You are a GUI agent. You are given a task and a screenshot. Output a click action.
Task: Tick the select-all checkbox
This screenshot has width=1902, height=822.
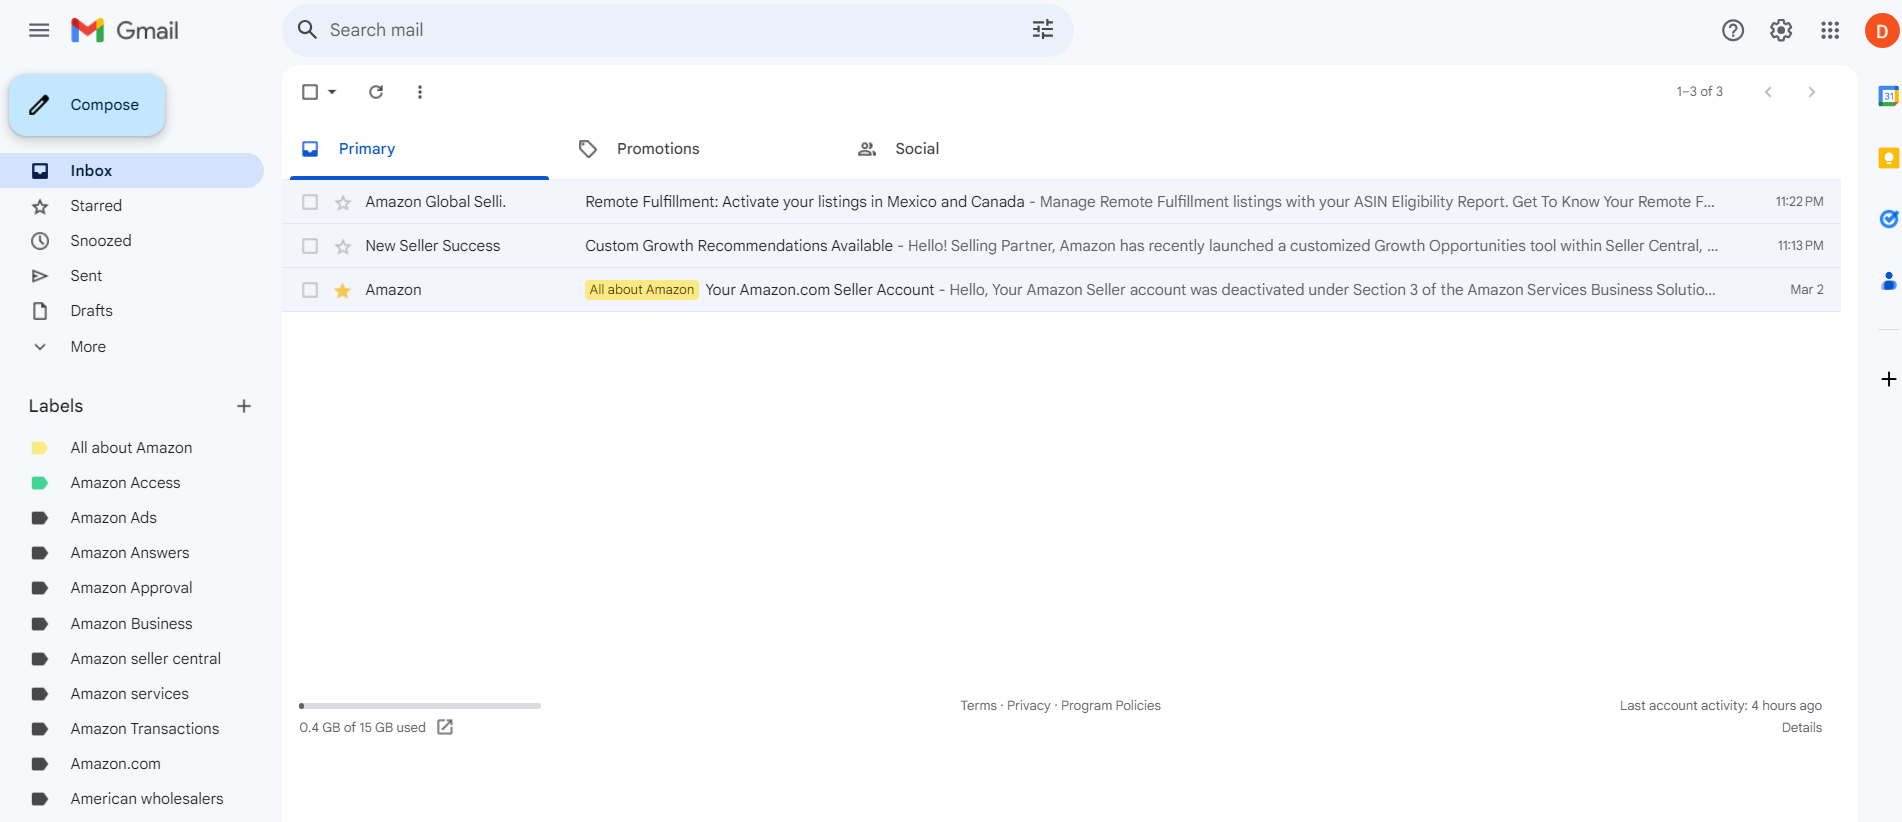(310, 92)
